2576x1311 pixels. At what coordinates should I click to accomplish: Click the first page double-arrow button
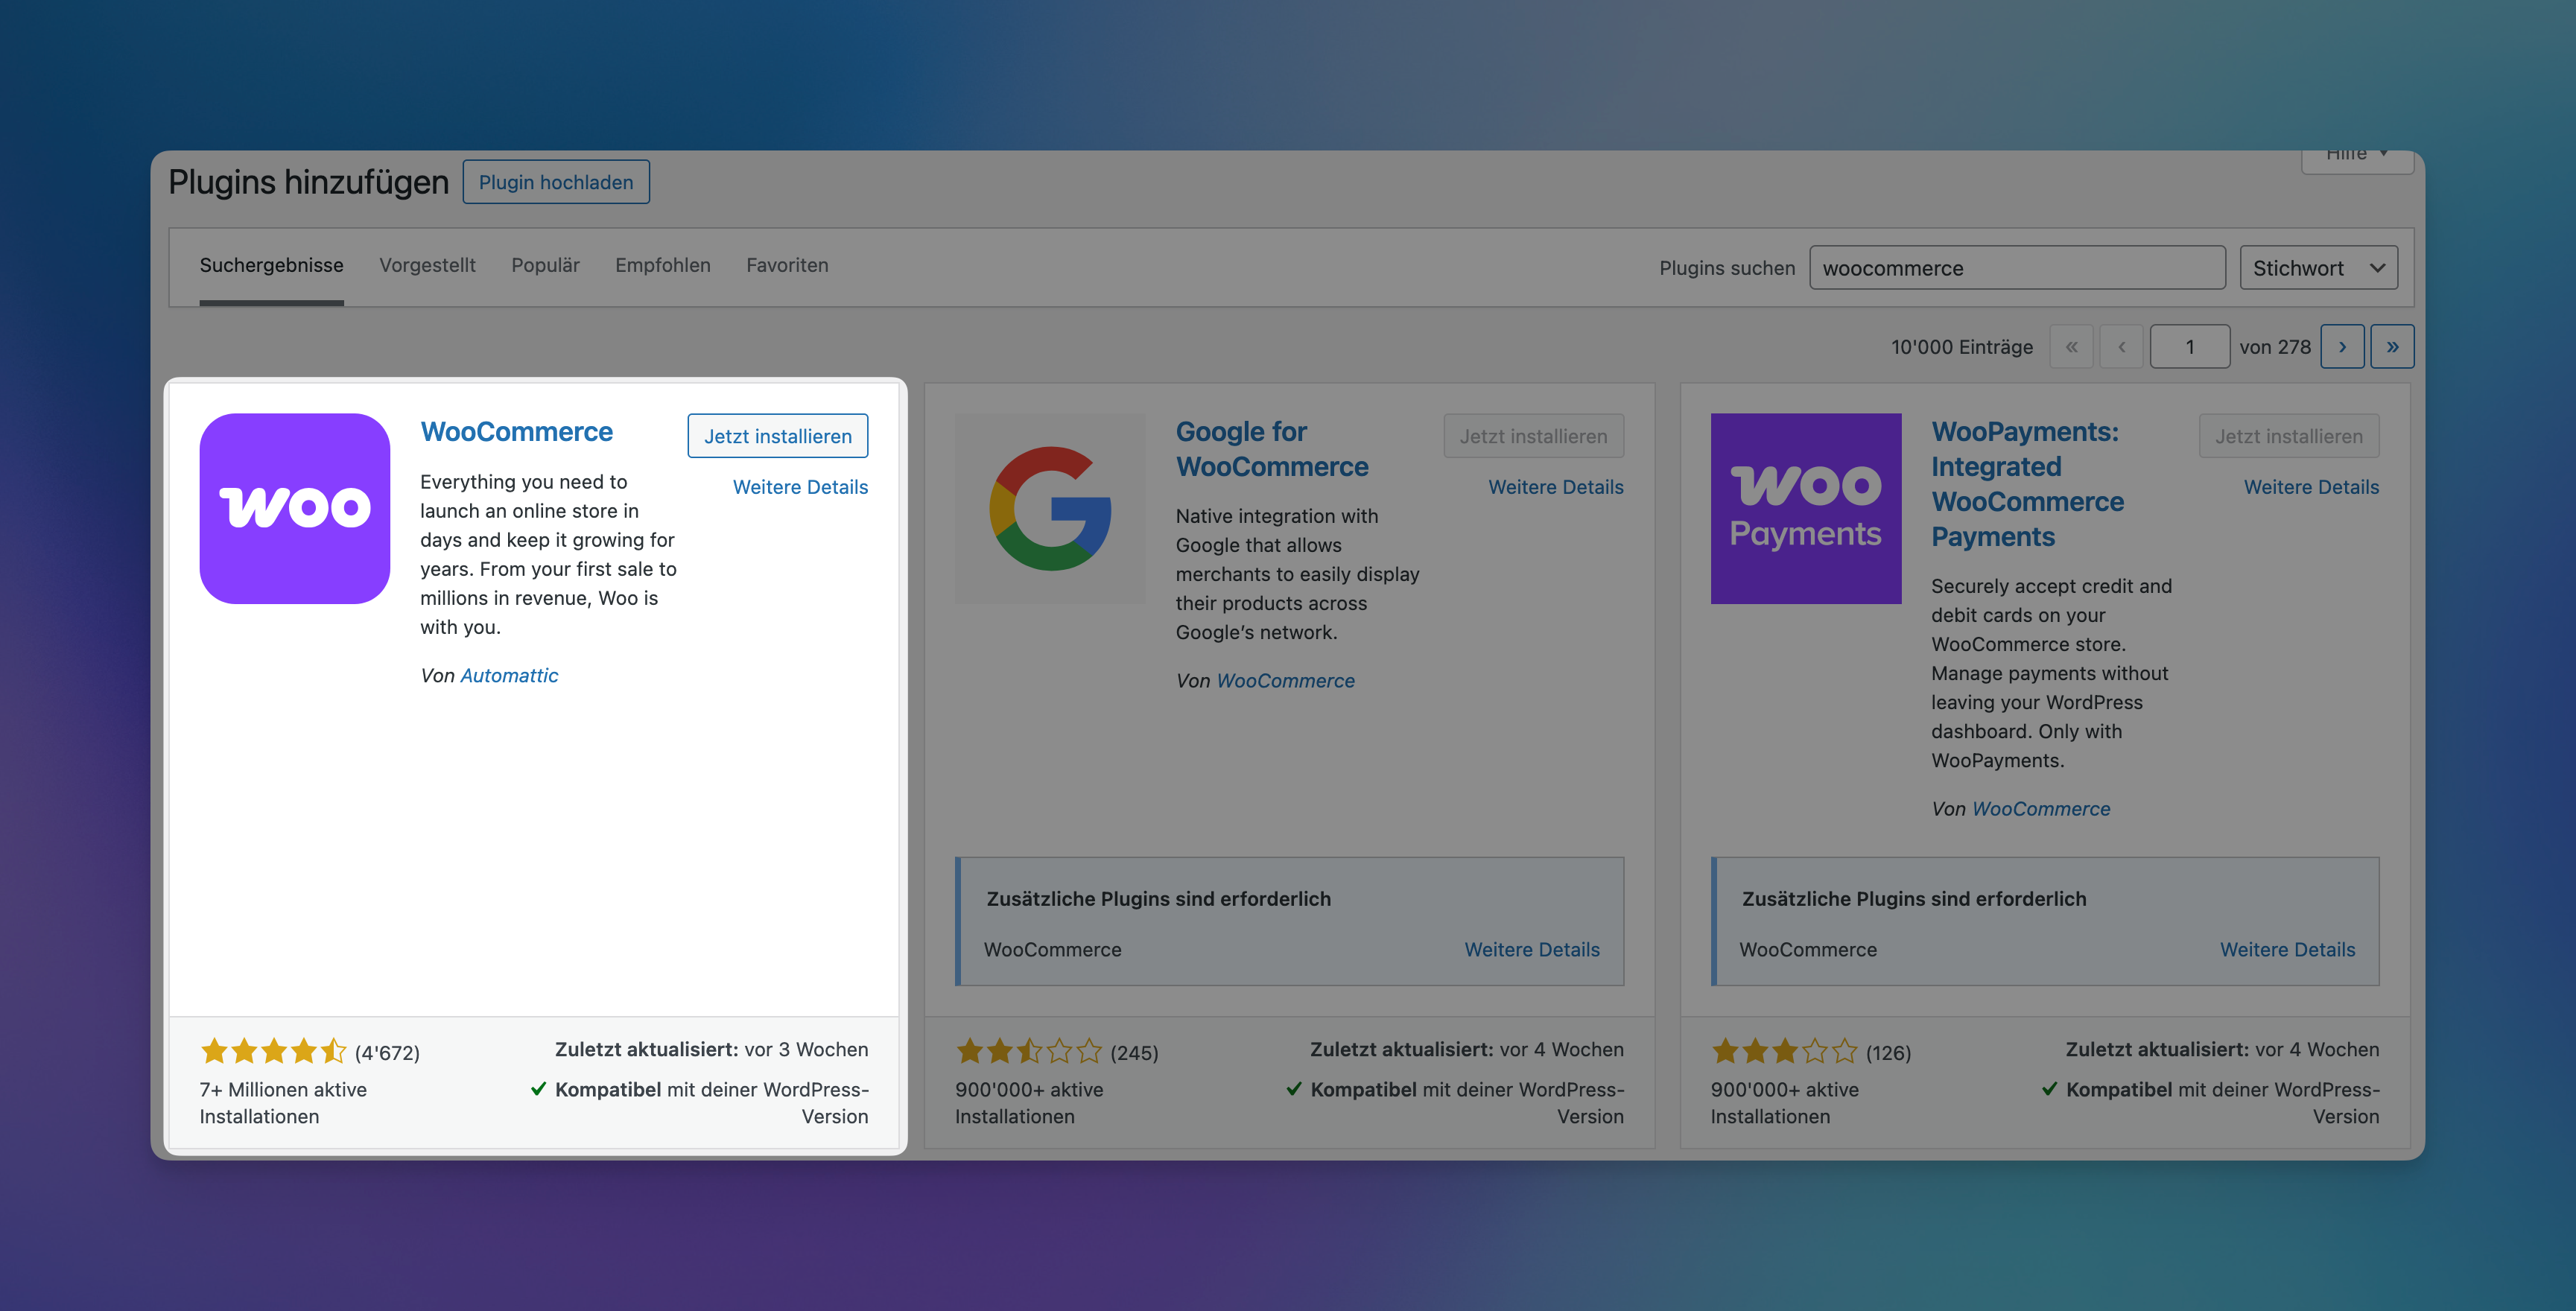(2071, 347)
